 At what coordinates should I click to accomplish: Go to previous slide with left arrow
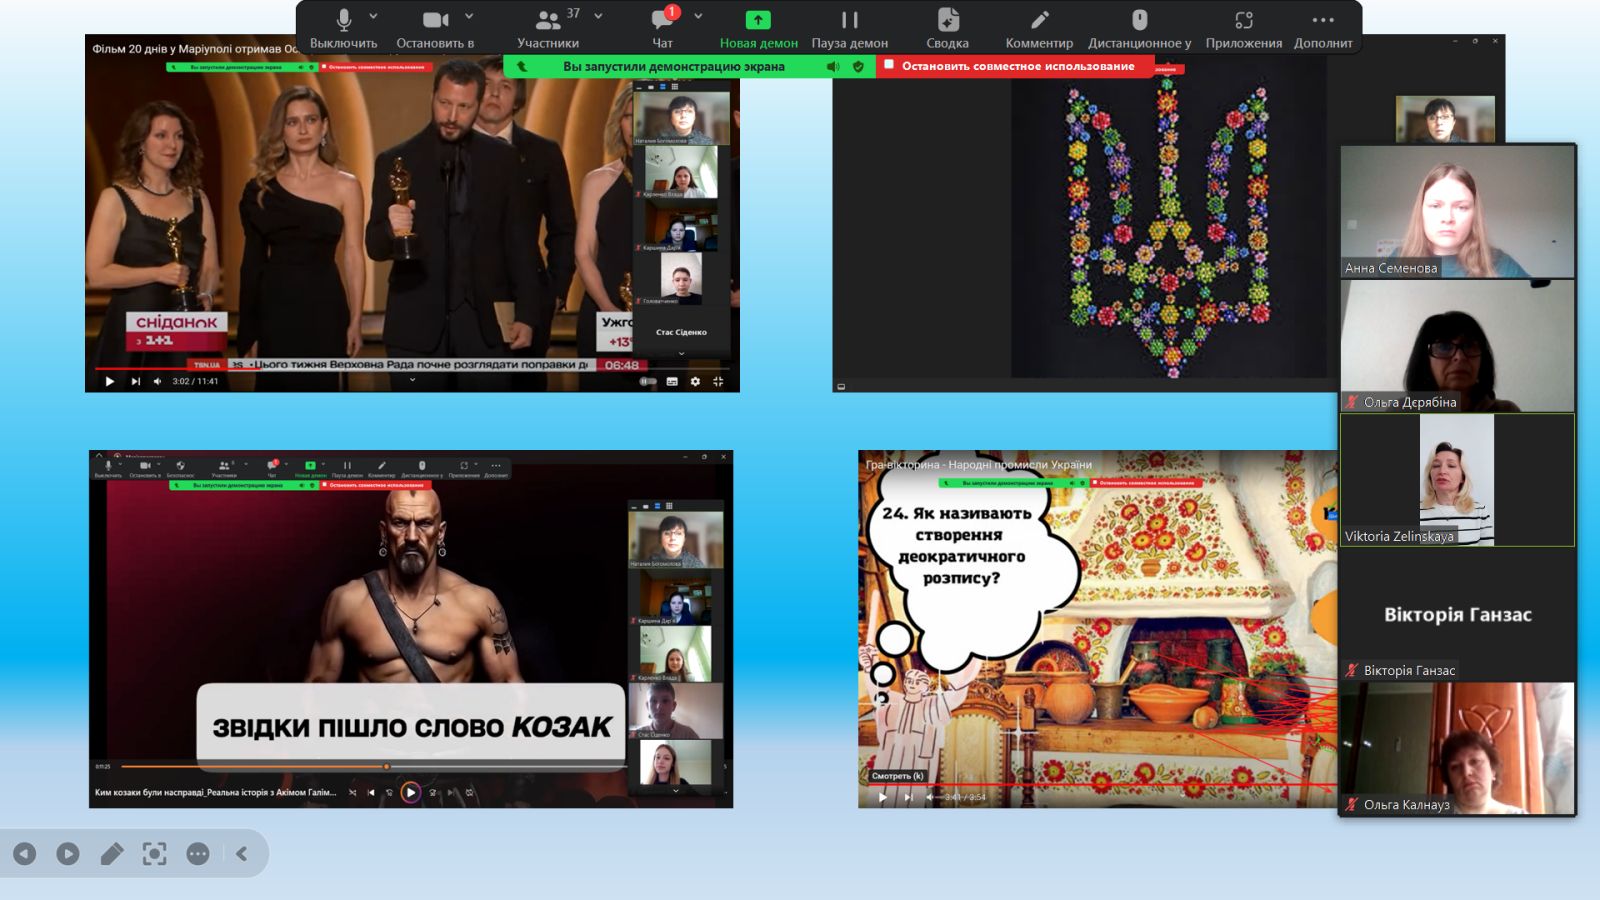click(25, 854)
